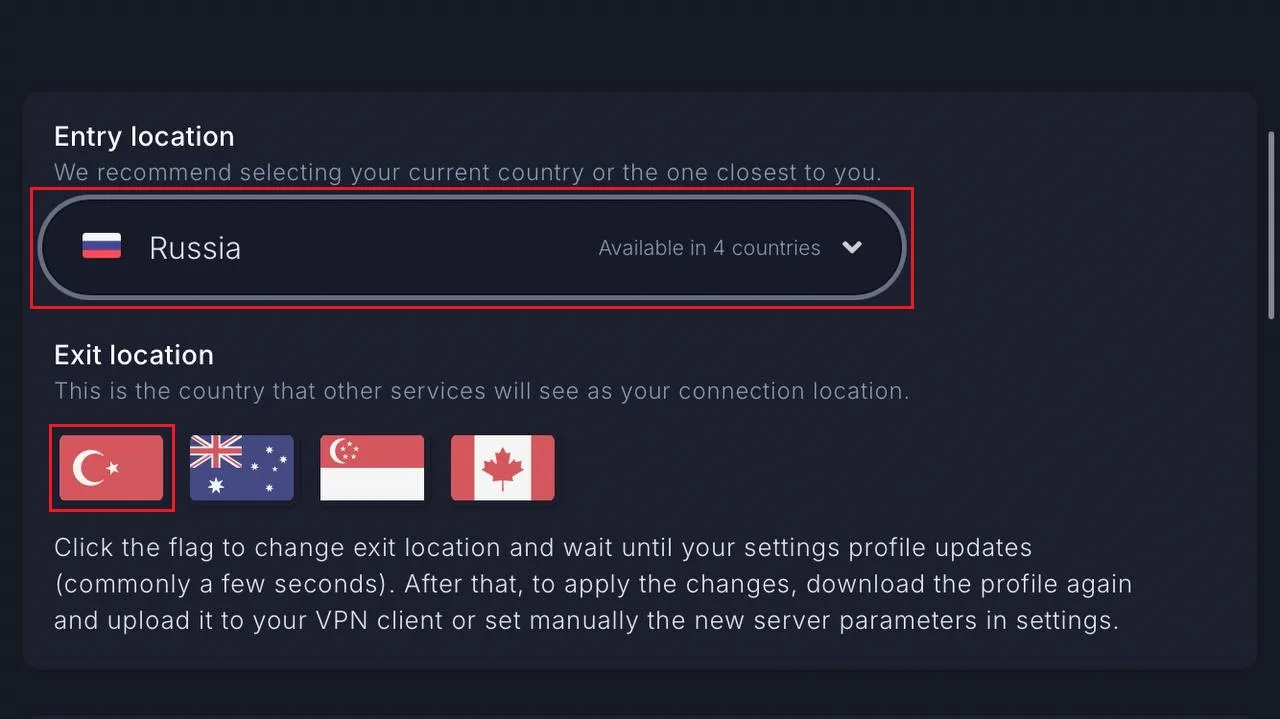This screenshot has height=719, width=1280.
Task: Click the Union Jack on the Australia flag
Action: click(216, 452)
